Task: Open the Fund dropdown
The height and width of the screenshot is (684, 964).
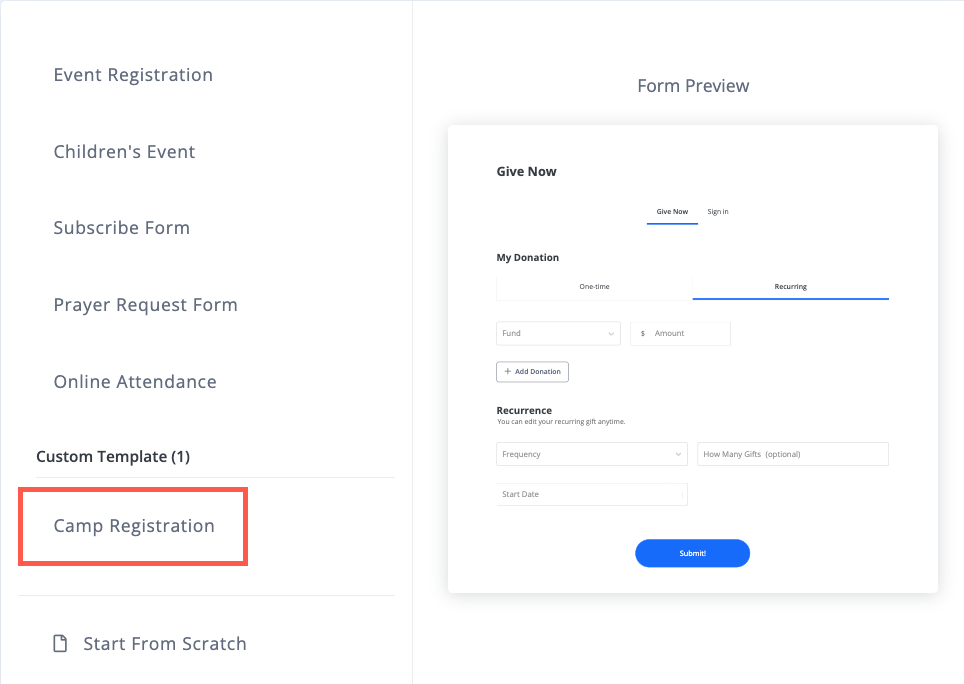Action: point(558,334)
